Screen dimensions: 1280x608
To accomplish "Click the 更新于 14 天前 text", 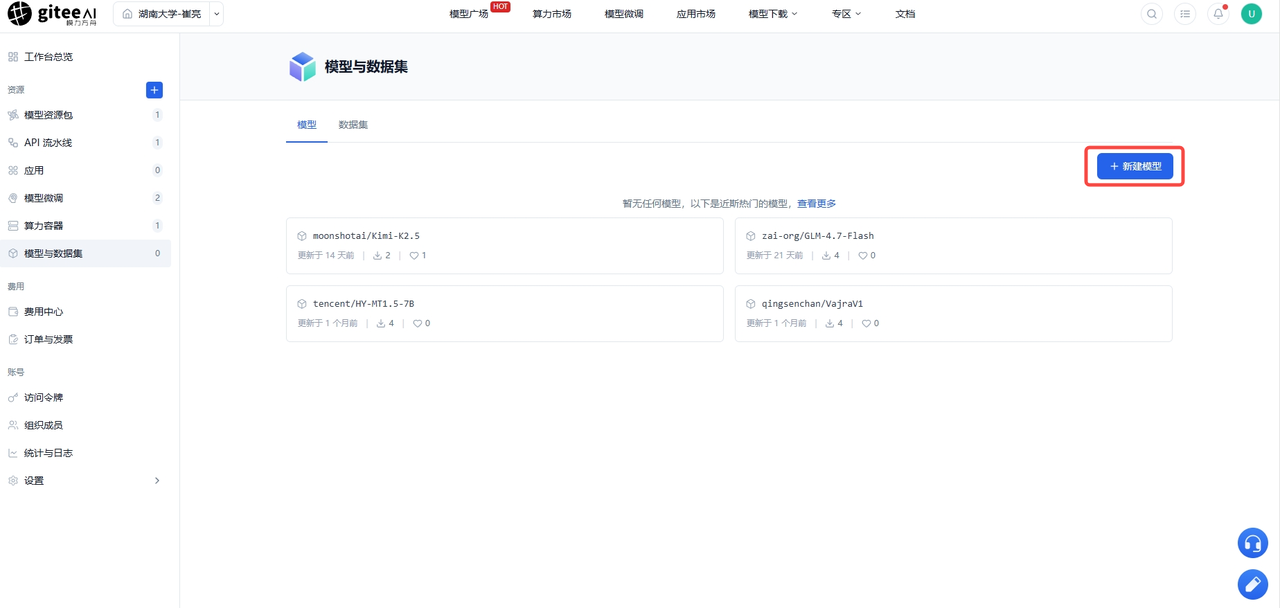I will click(326, 256).
